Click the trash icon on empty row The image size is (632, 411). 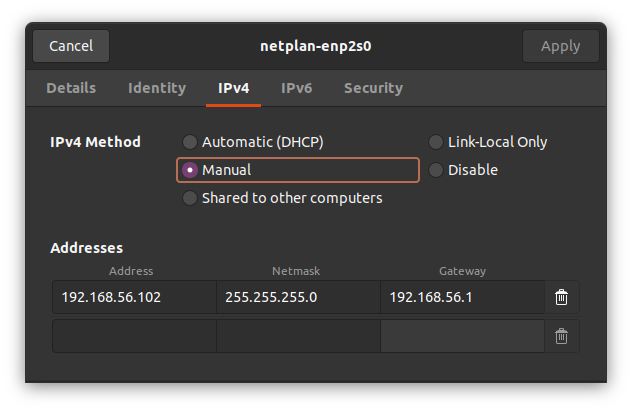(561, 336)
